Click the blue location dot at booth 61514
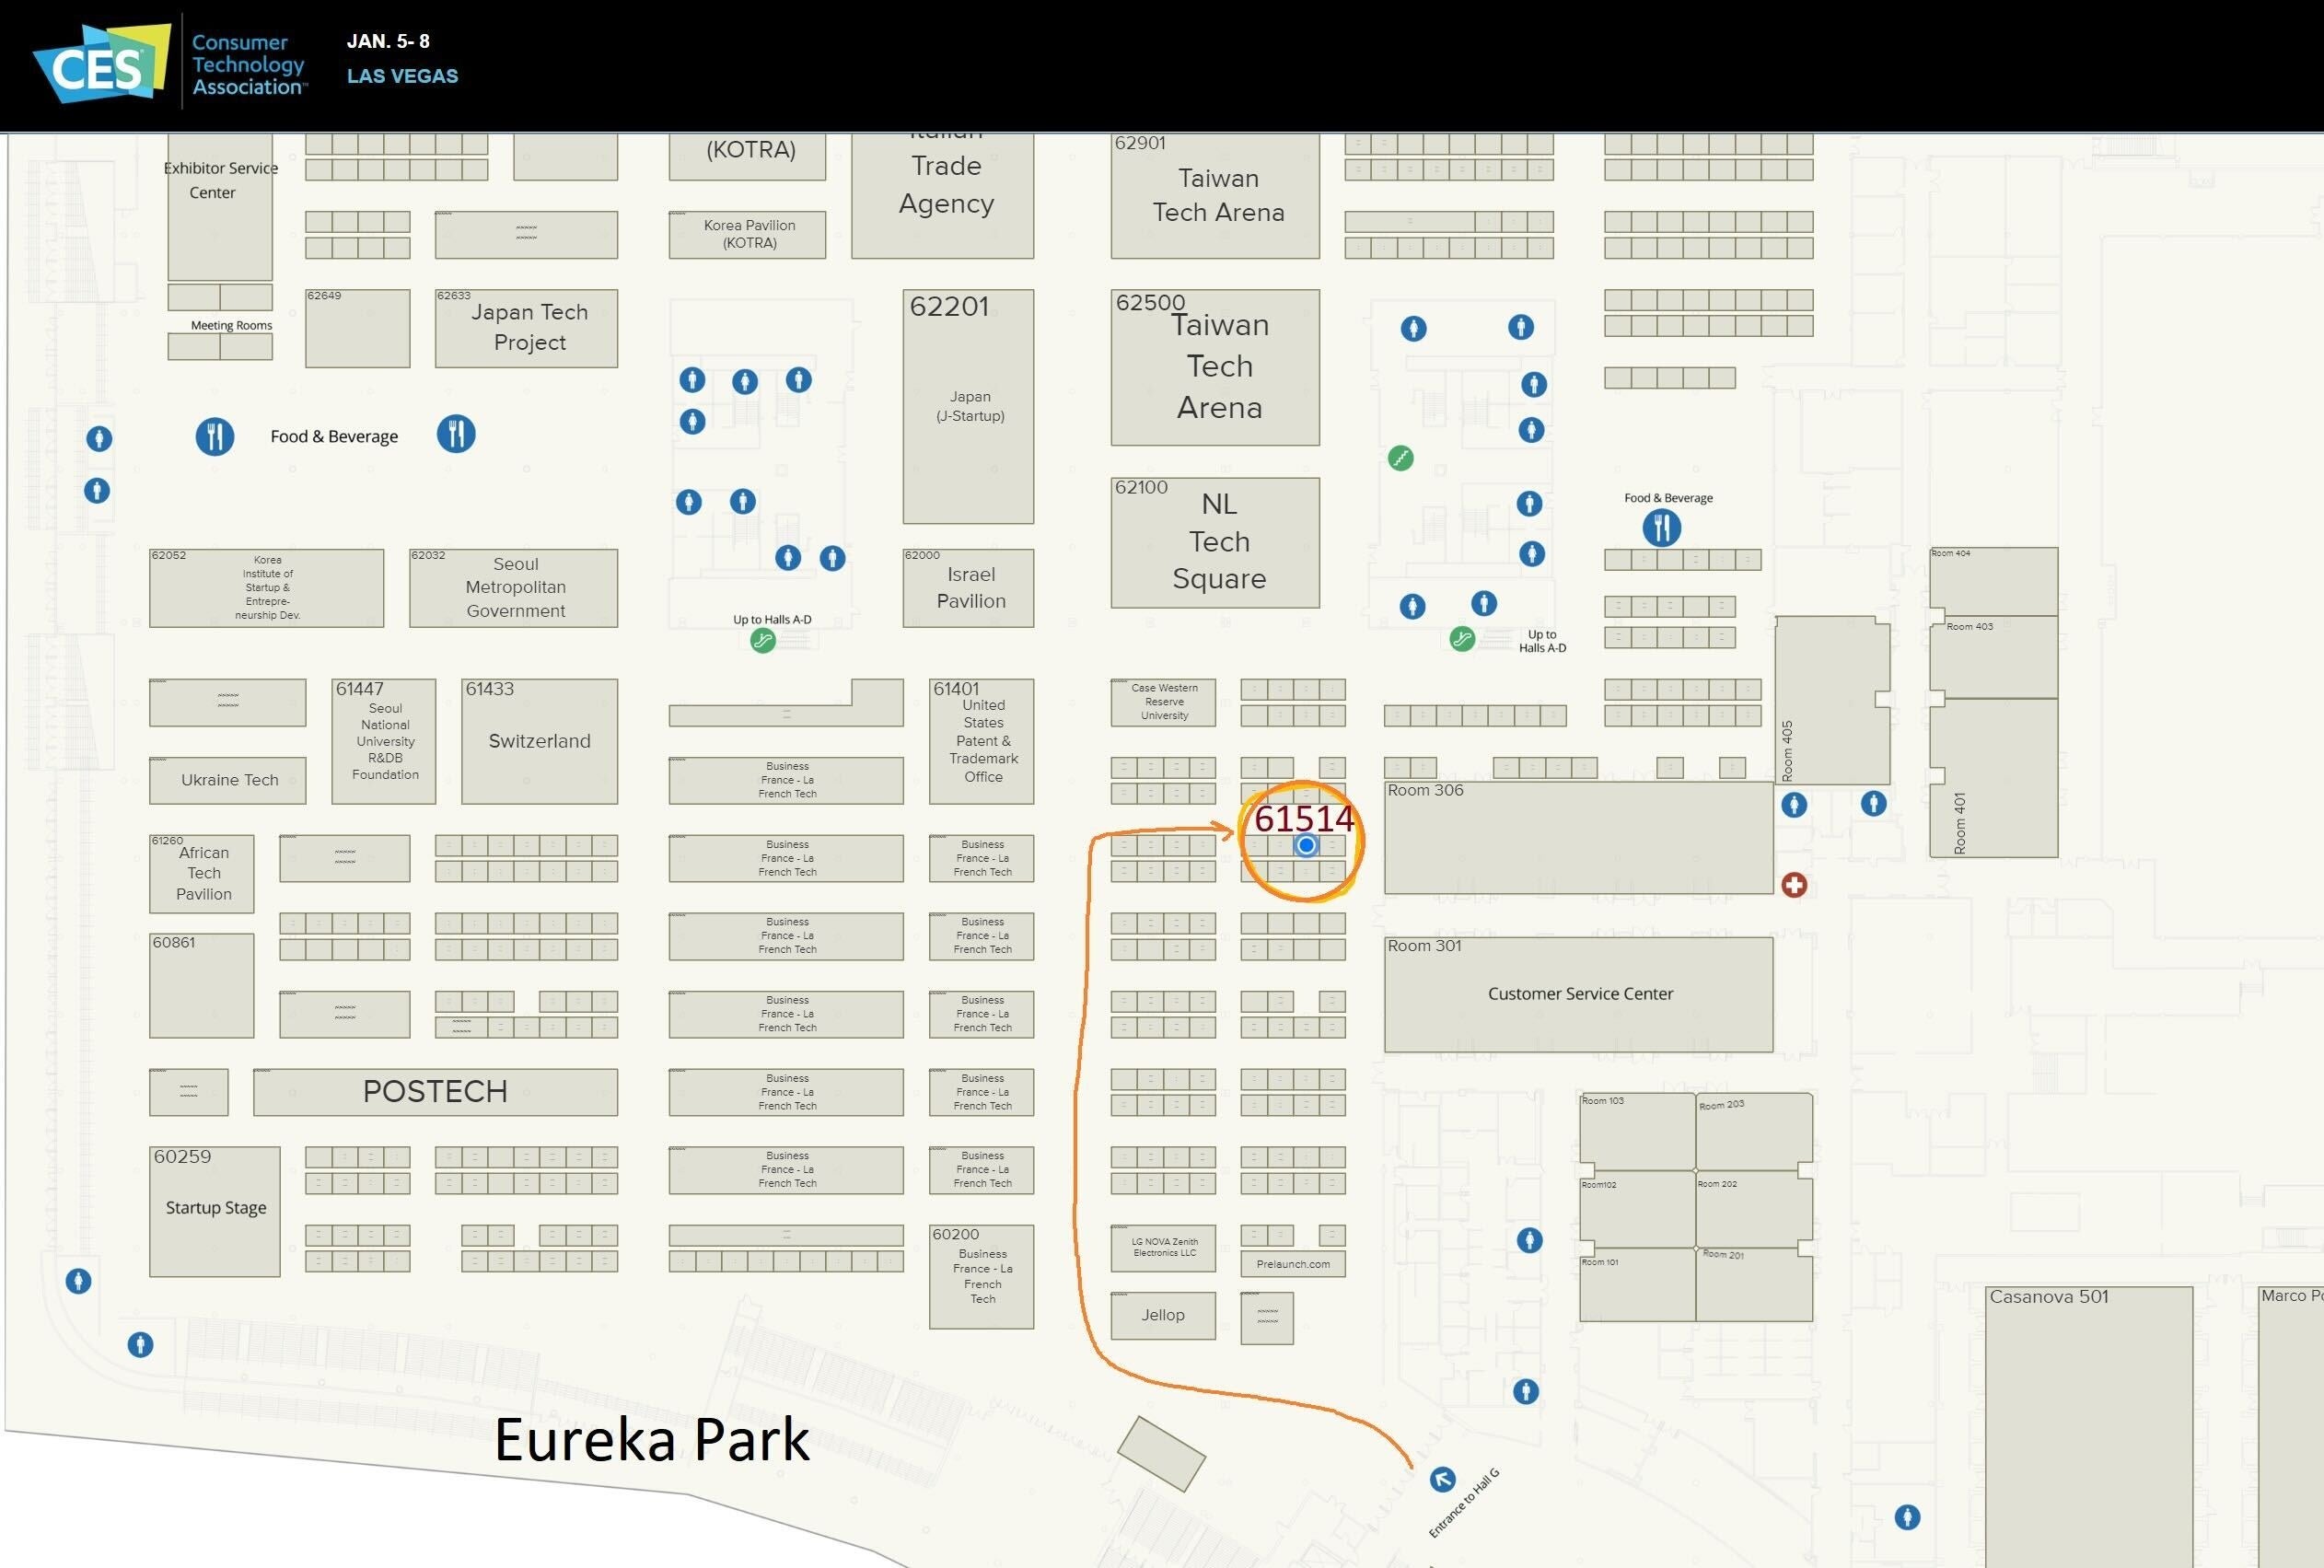The height and width of the screenshot is (1568, 2324). 1306,846
